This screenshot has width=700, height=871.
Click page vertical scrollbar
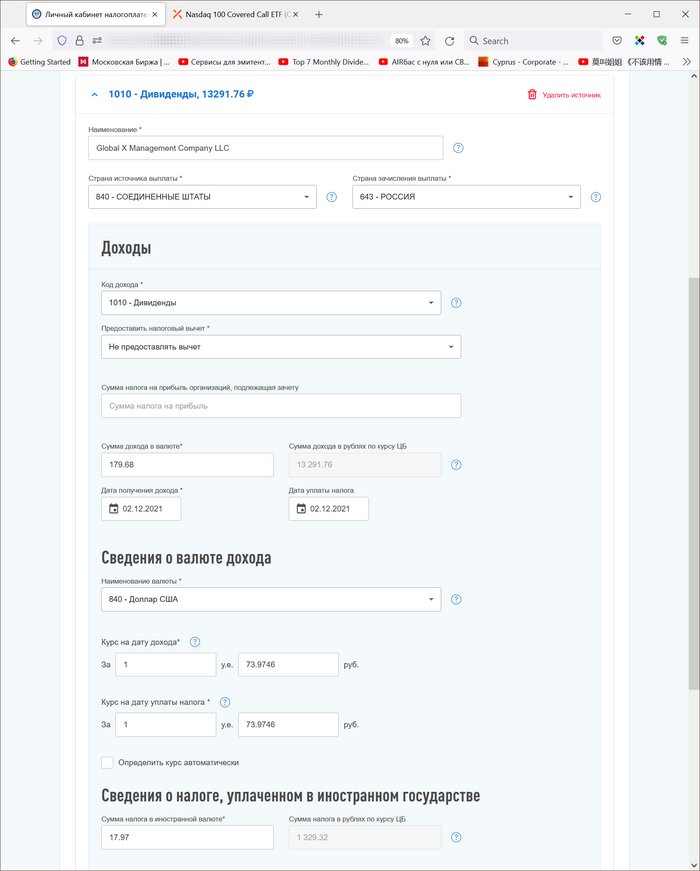[693, 480]
